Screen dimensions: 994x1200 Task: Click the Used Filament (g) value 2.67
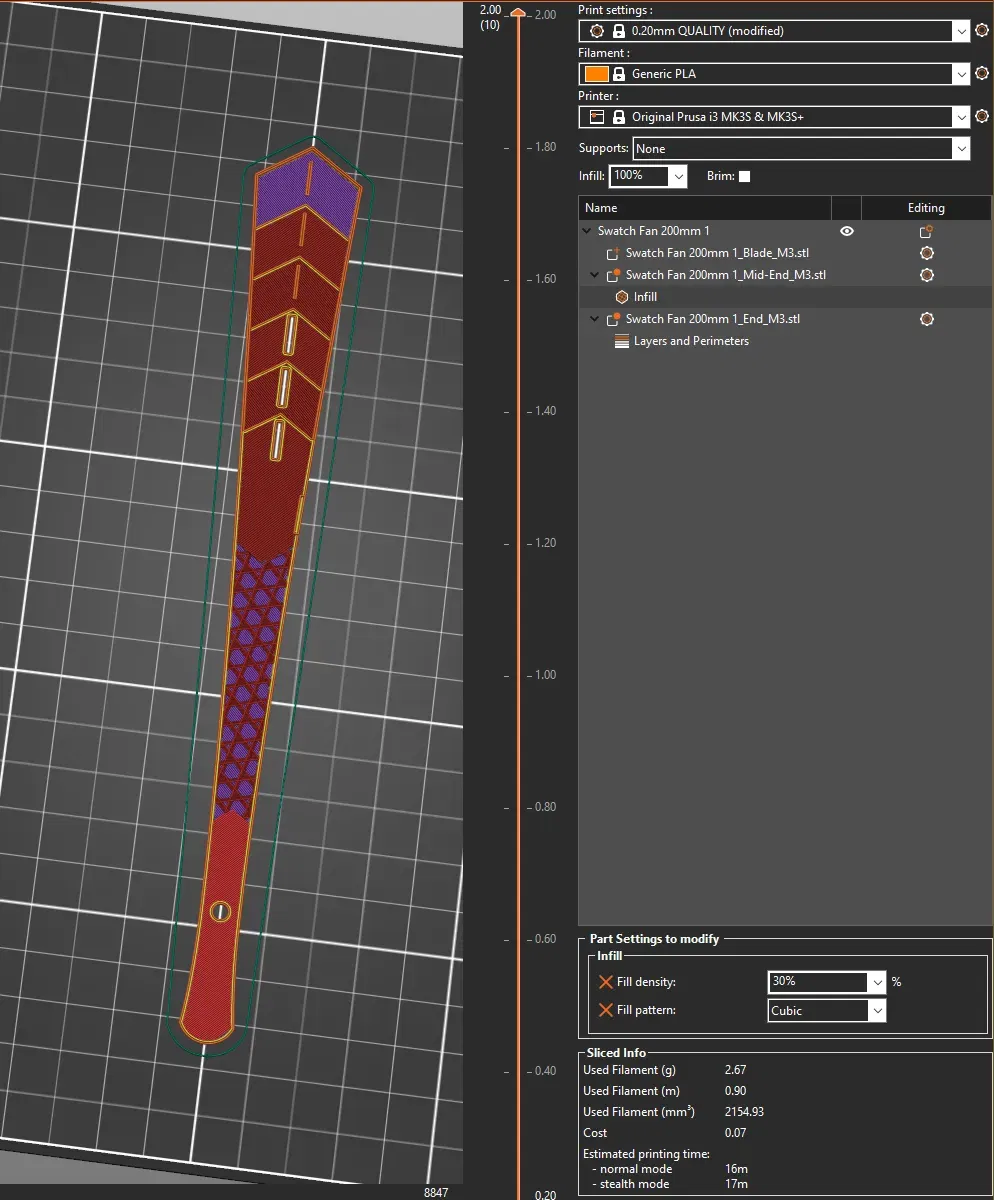coord(734,1070)
